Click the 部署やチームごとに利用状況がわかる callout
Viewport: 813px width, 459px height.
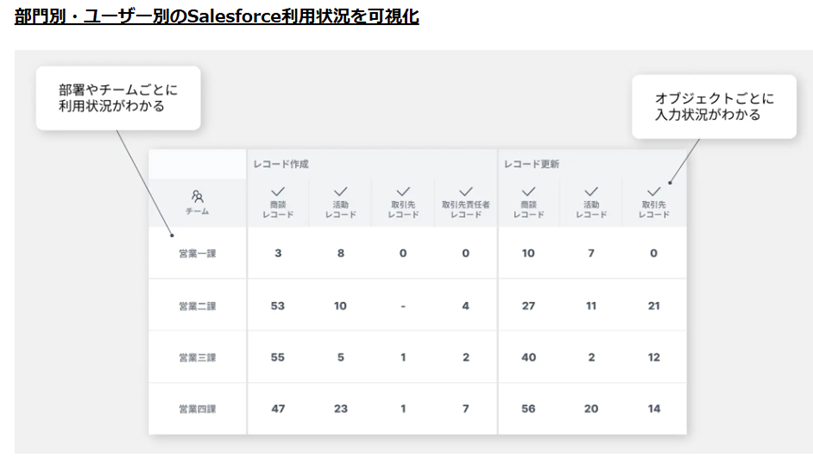(118, 98)
